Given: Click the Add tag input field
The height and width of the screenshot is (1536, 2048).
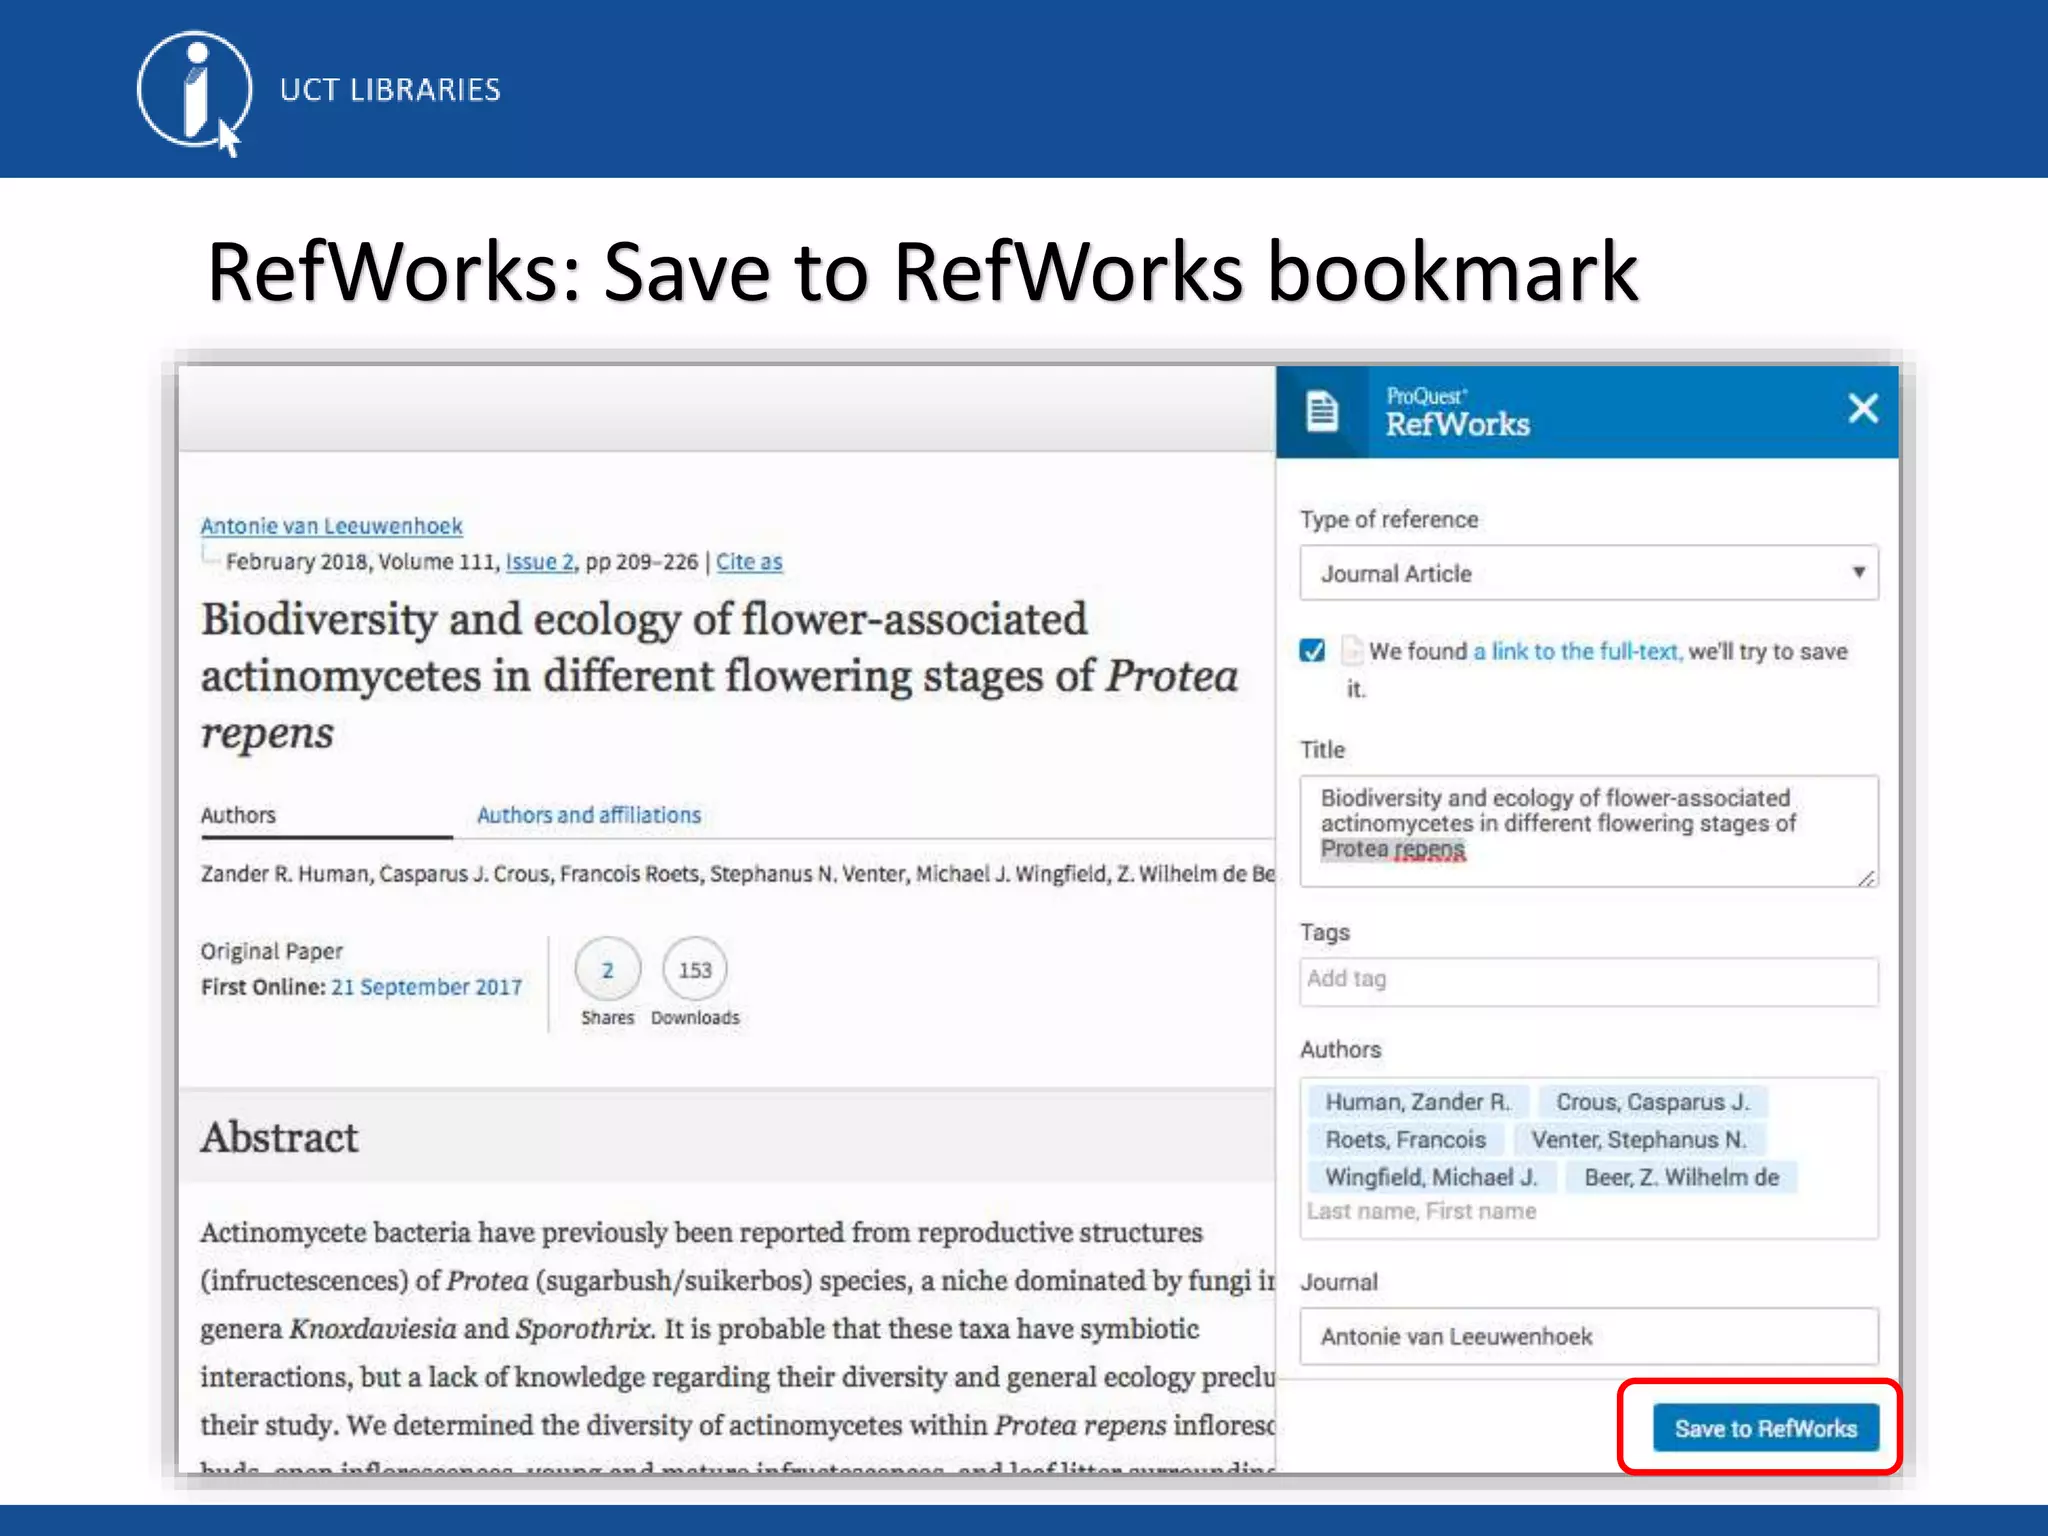Looking at the screenshot, I should pyautogui.click(x=1589, y=981).
